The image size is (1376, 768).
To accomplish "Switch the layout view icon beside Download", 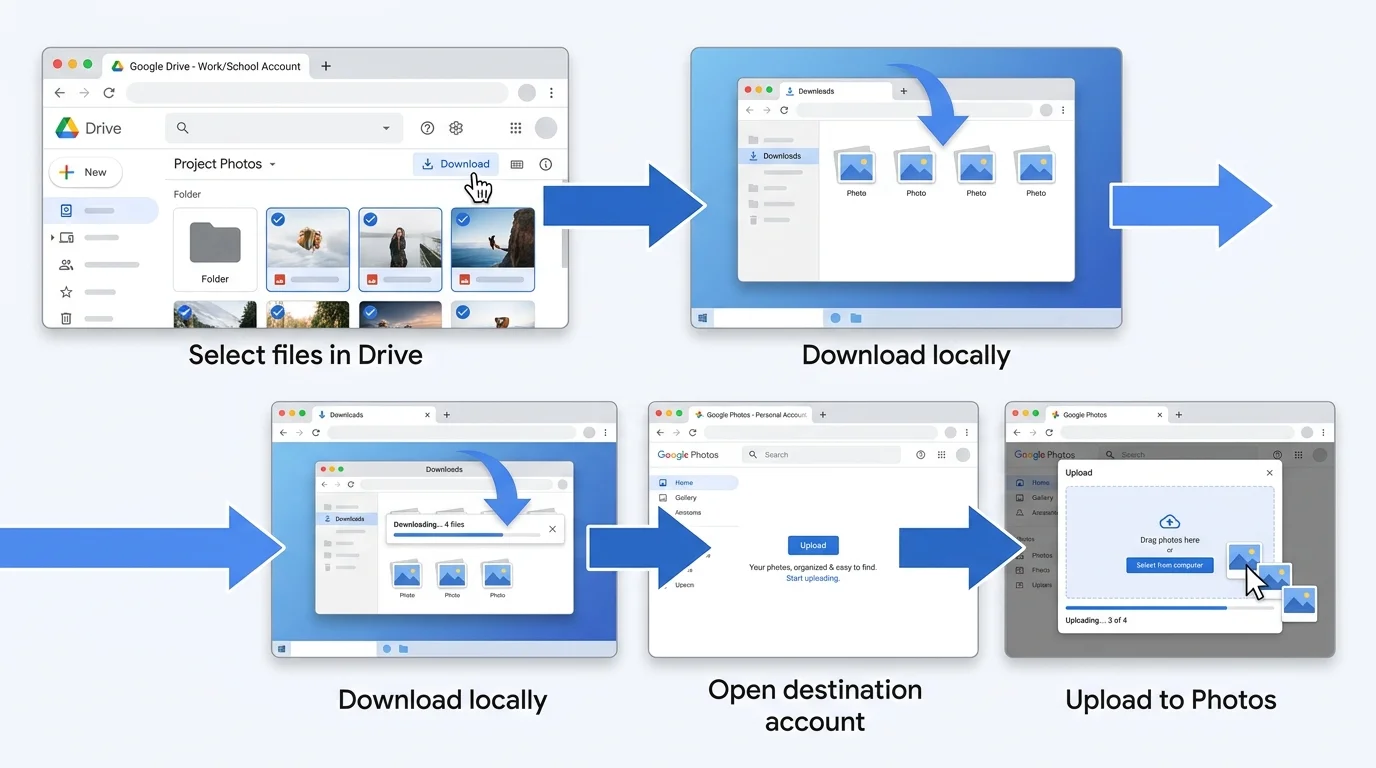I will 517,164.
